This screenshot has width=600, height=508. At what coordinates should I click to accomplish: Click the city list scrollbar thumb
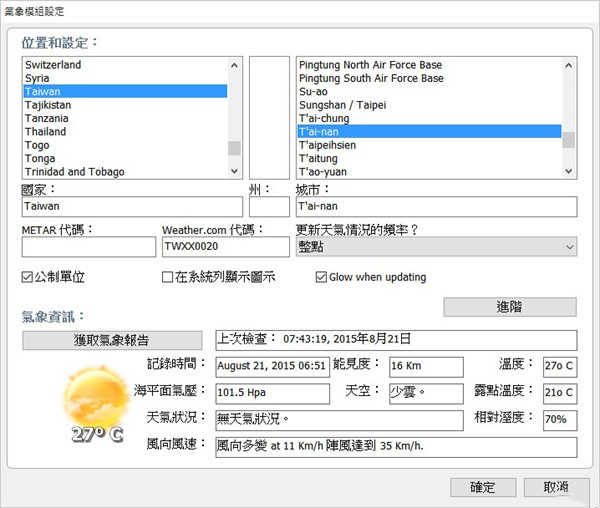[569, 140]
